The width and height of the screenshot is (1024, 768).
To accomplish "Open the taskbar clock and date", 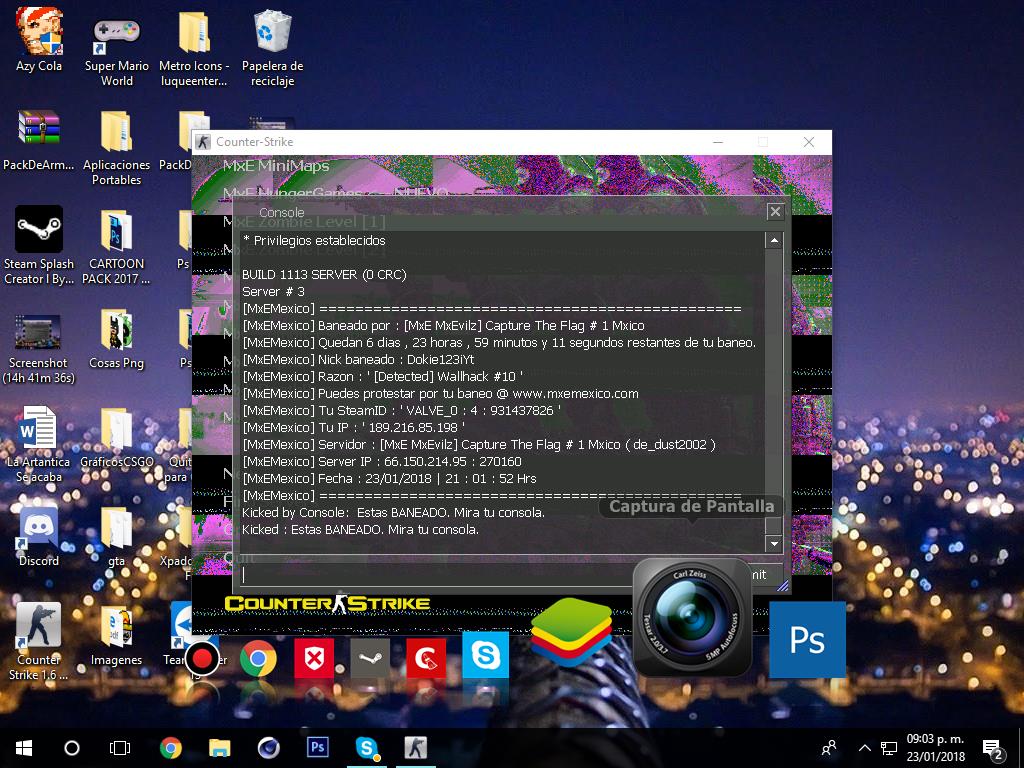I will point(935,748).
